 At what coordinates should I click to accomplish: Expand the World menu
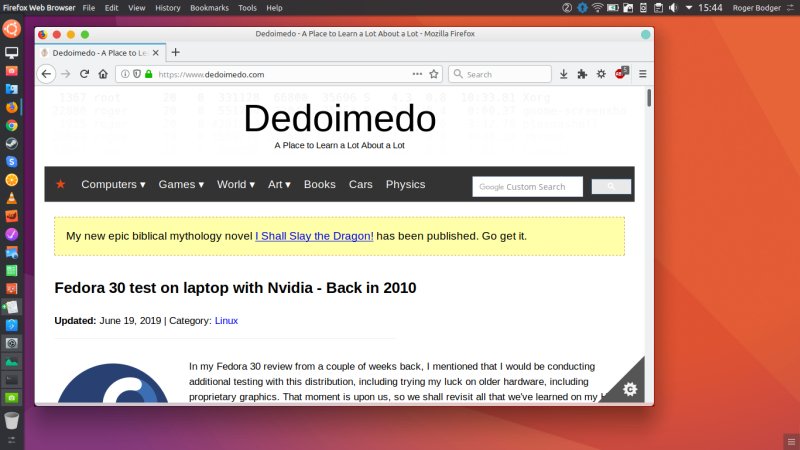tap(236, 184)
